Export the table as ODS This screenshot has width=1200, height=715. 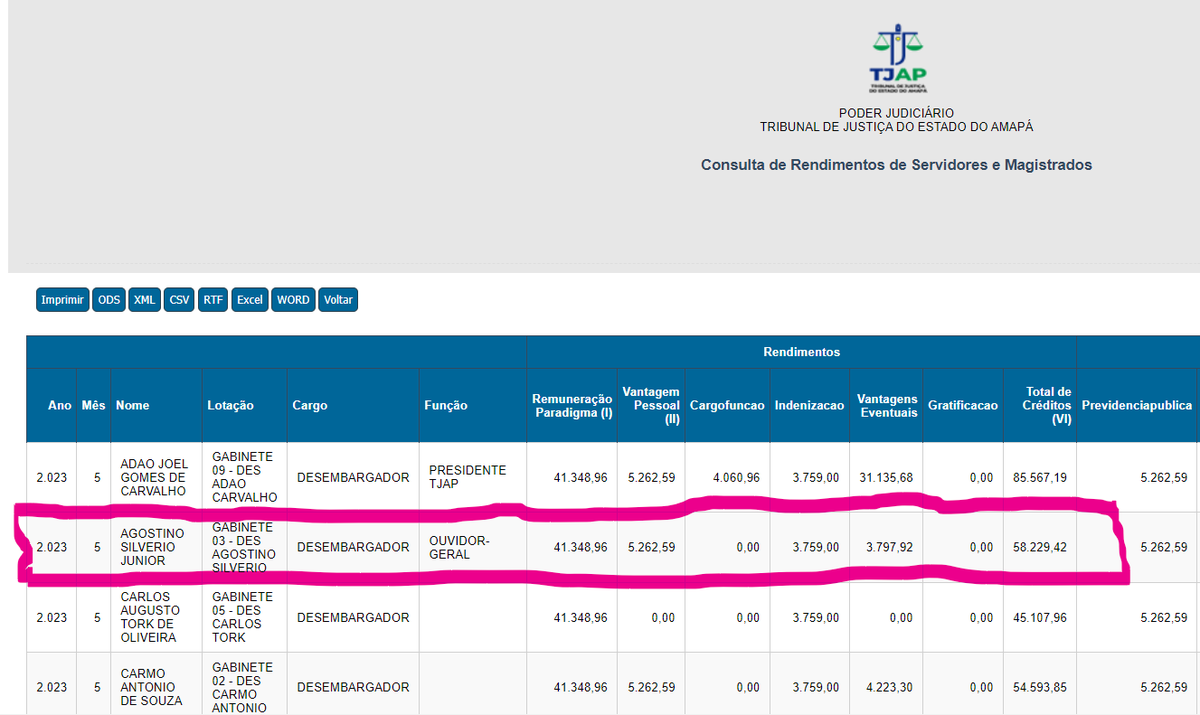(x=108, y=300)
